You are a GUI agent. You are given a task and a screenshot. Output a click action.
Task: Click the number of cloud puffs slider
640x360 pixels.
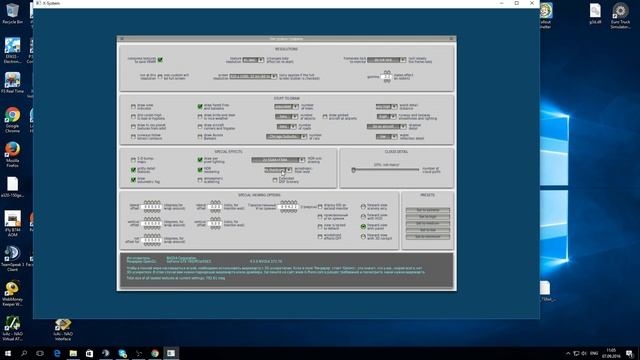[386, 170]
